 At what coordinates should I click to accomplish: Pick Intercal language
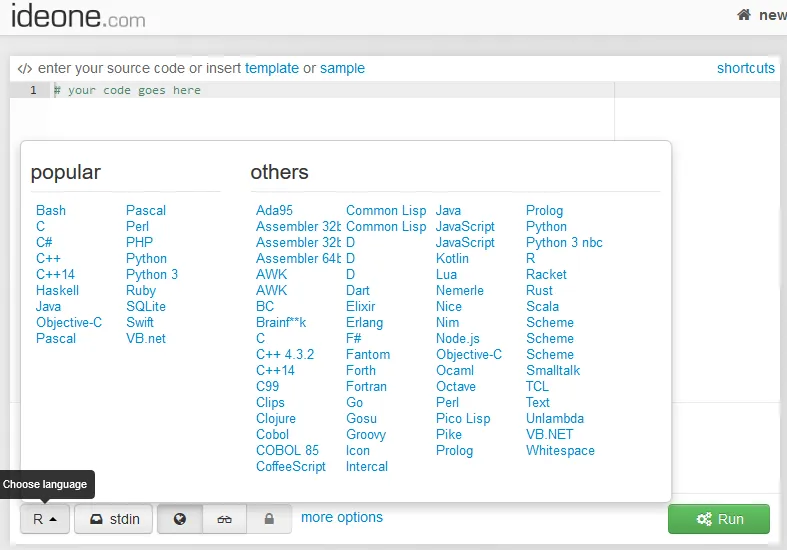[366, 467]
